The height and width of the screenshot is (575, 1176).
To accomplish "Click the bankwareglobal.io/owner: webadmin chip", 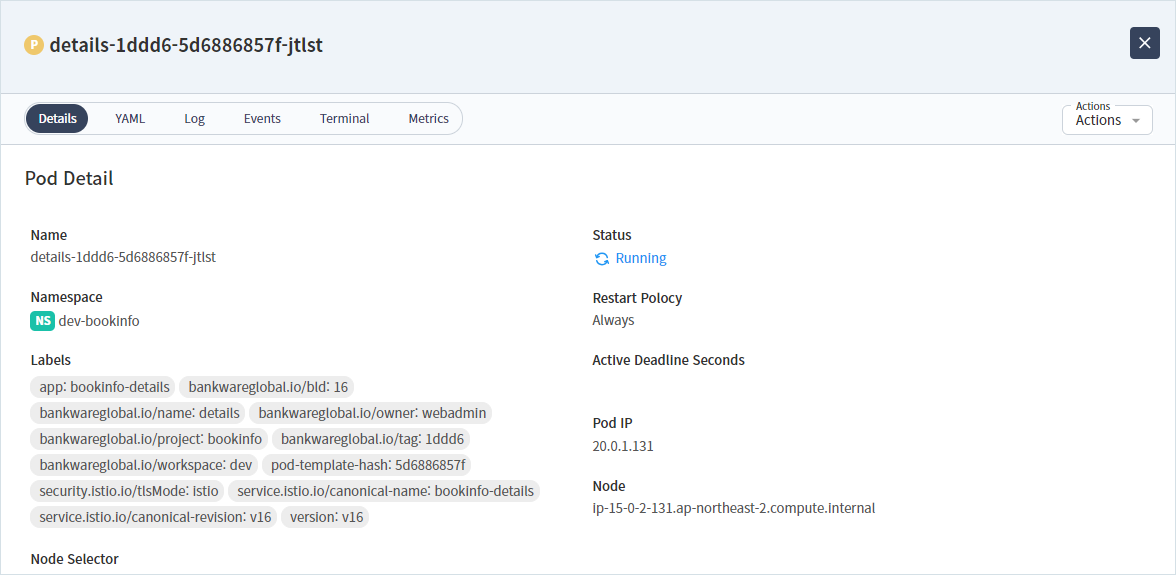I will coord(371,413).
